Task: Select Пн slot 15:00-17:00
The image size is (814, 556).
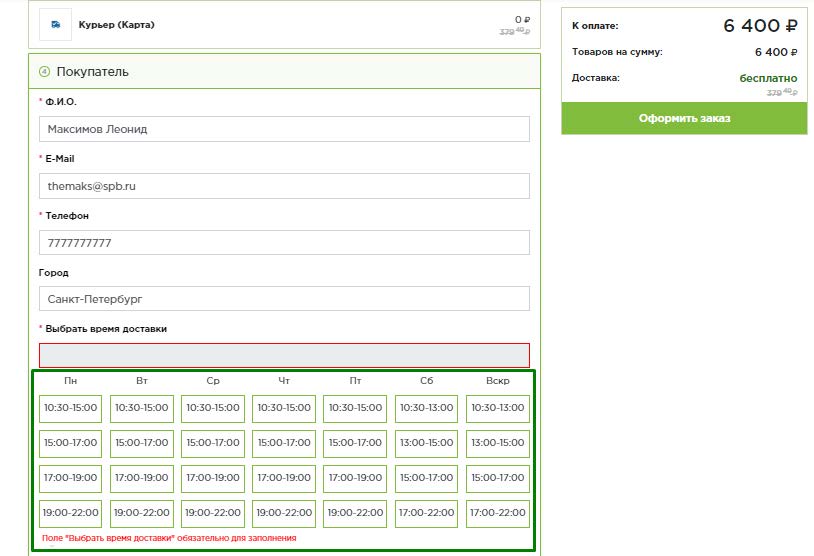Action: point(71,443)
